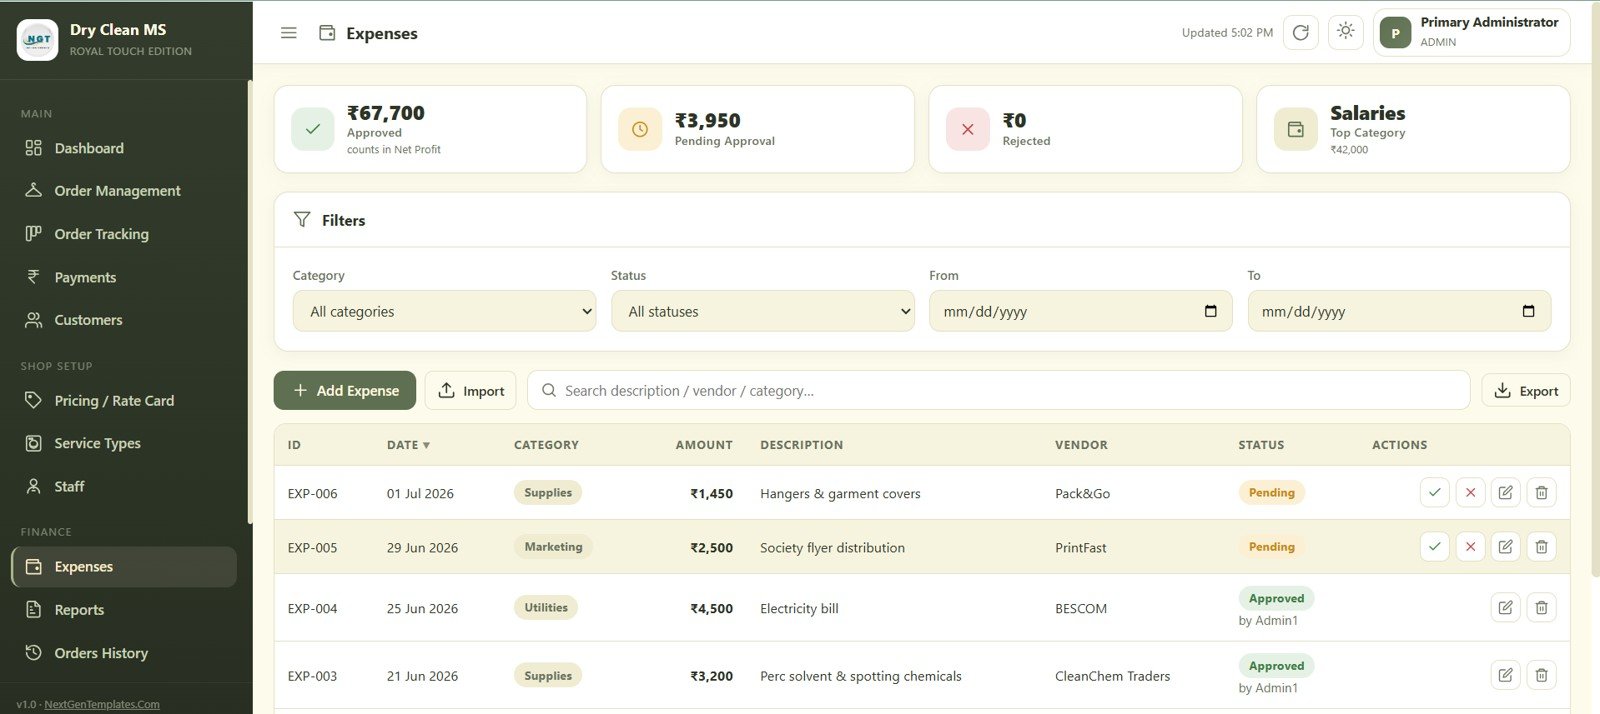
Task: Open Reports in the Finance section
Action: [x=124, y=610]
